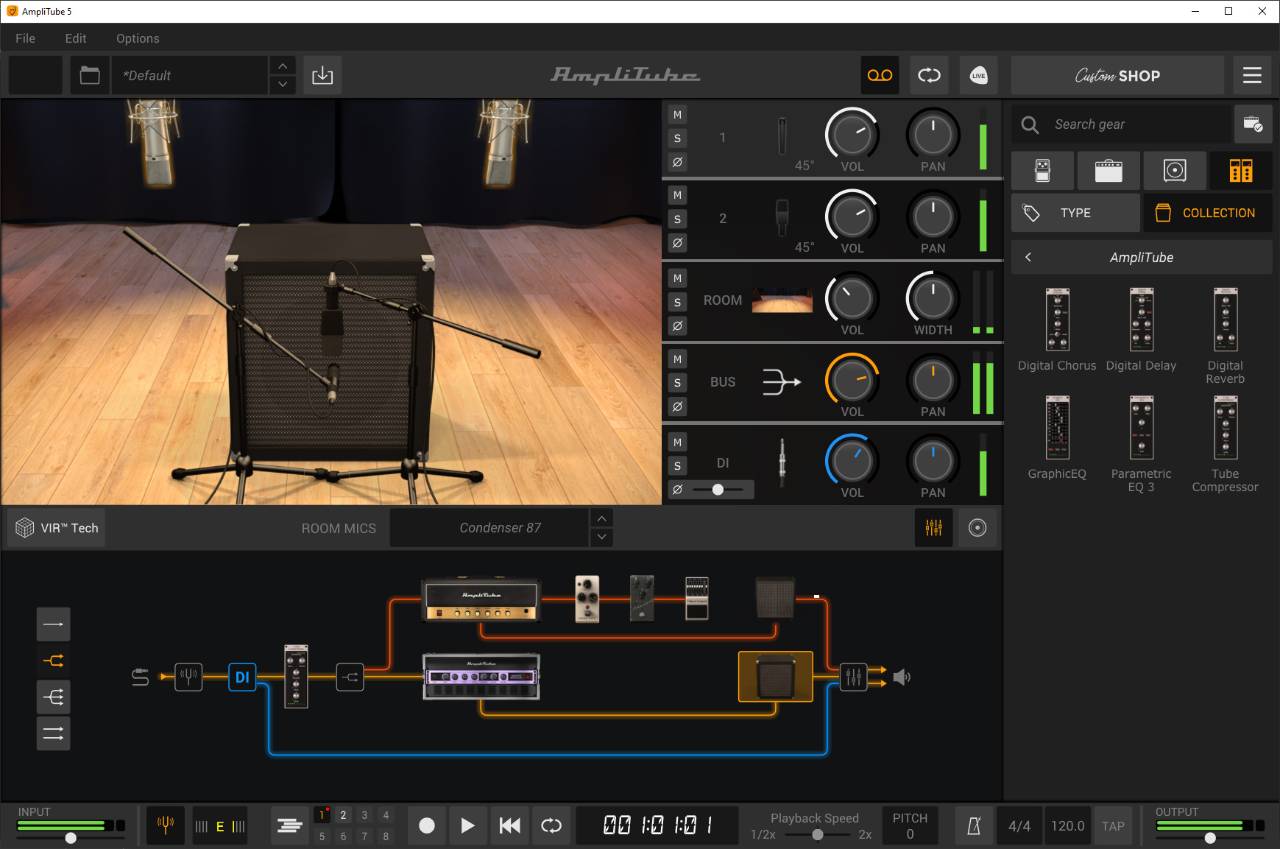Toggle the metronome icon

coord(973,826)
